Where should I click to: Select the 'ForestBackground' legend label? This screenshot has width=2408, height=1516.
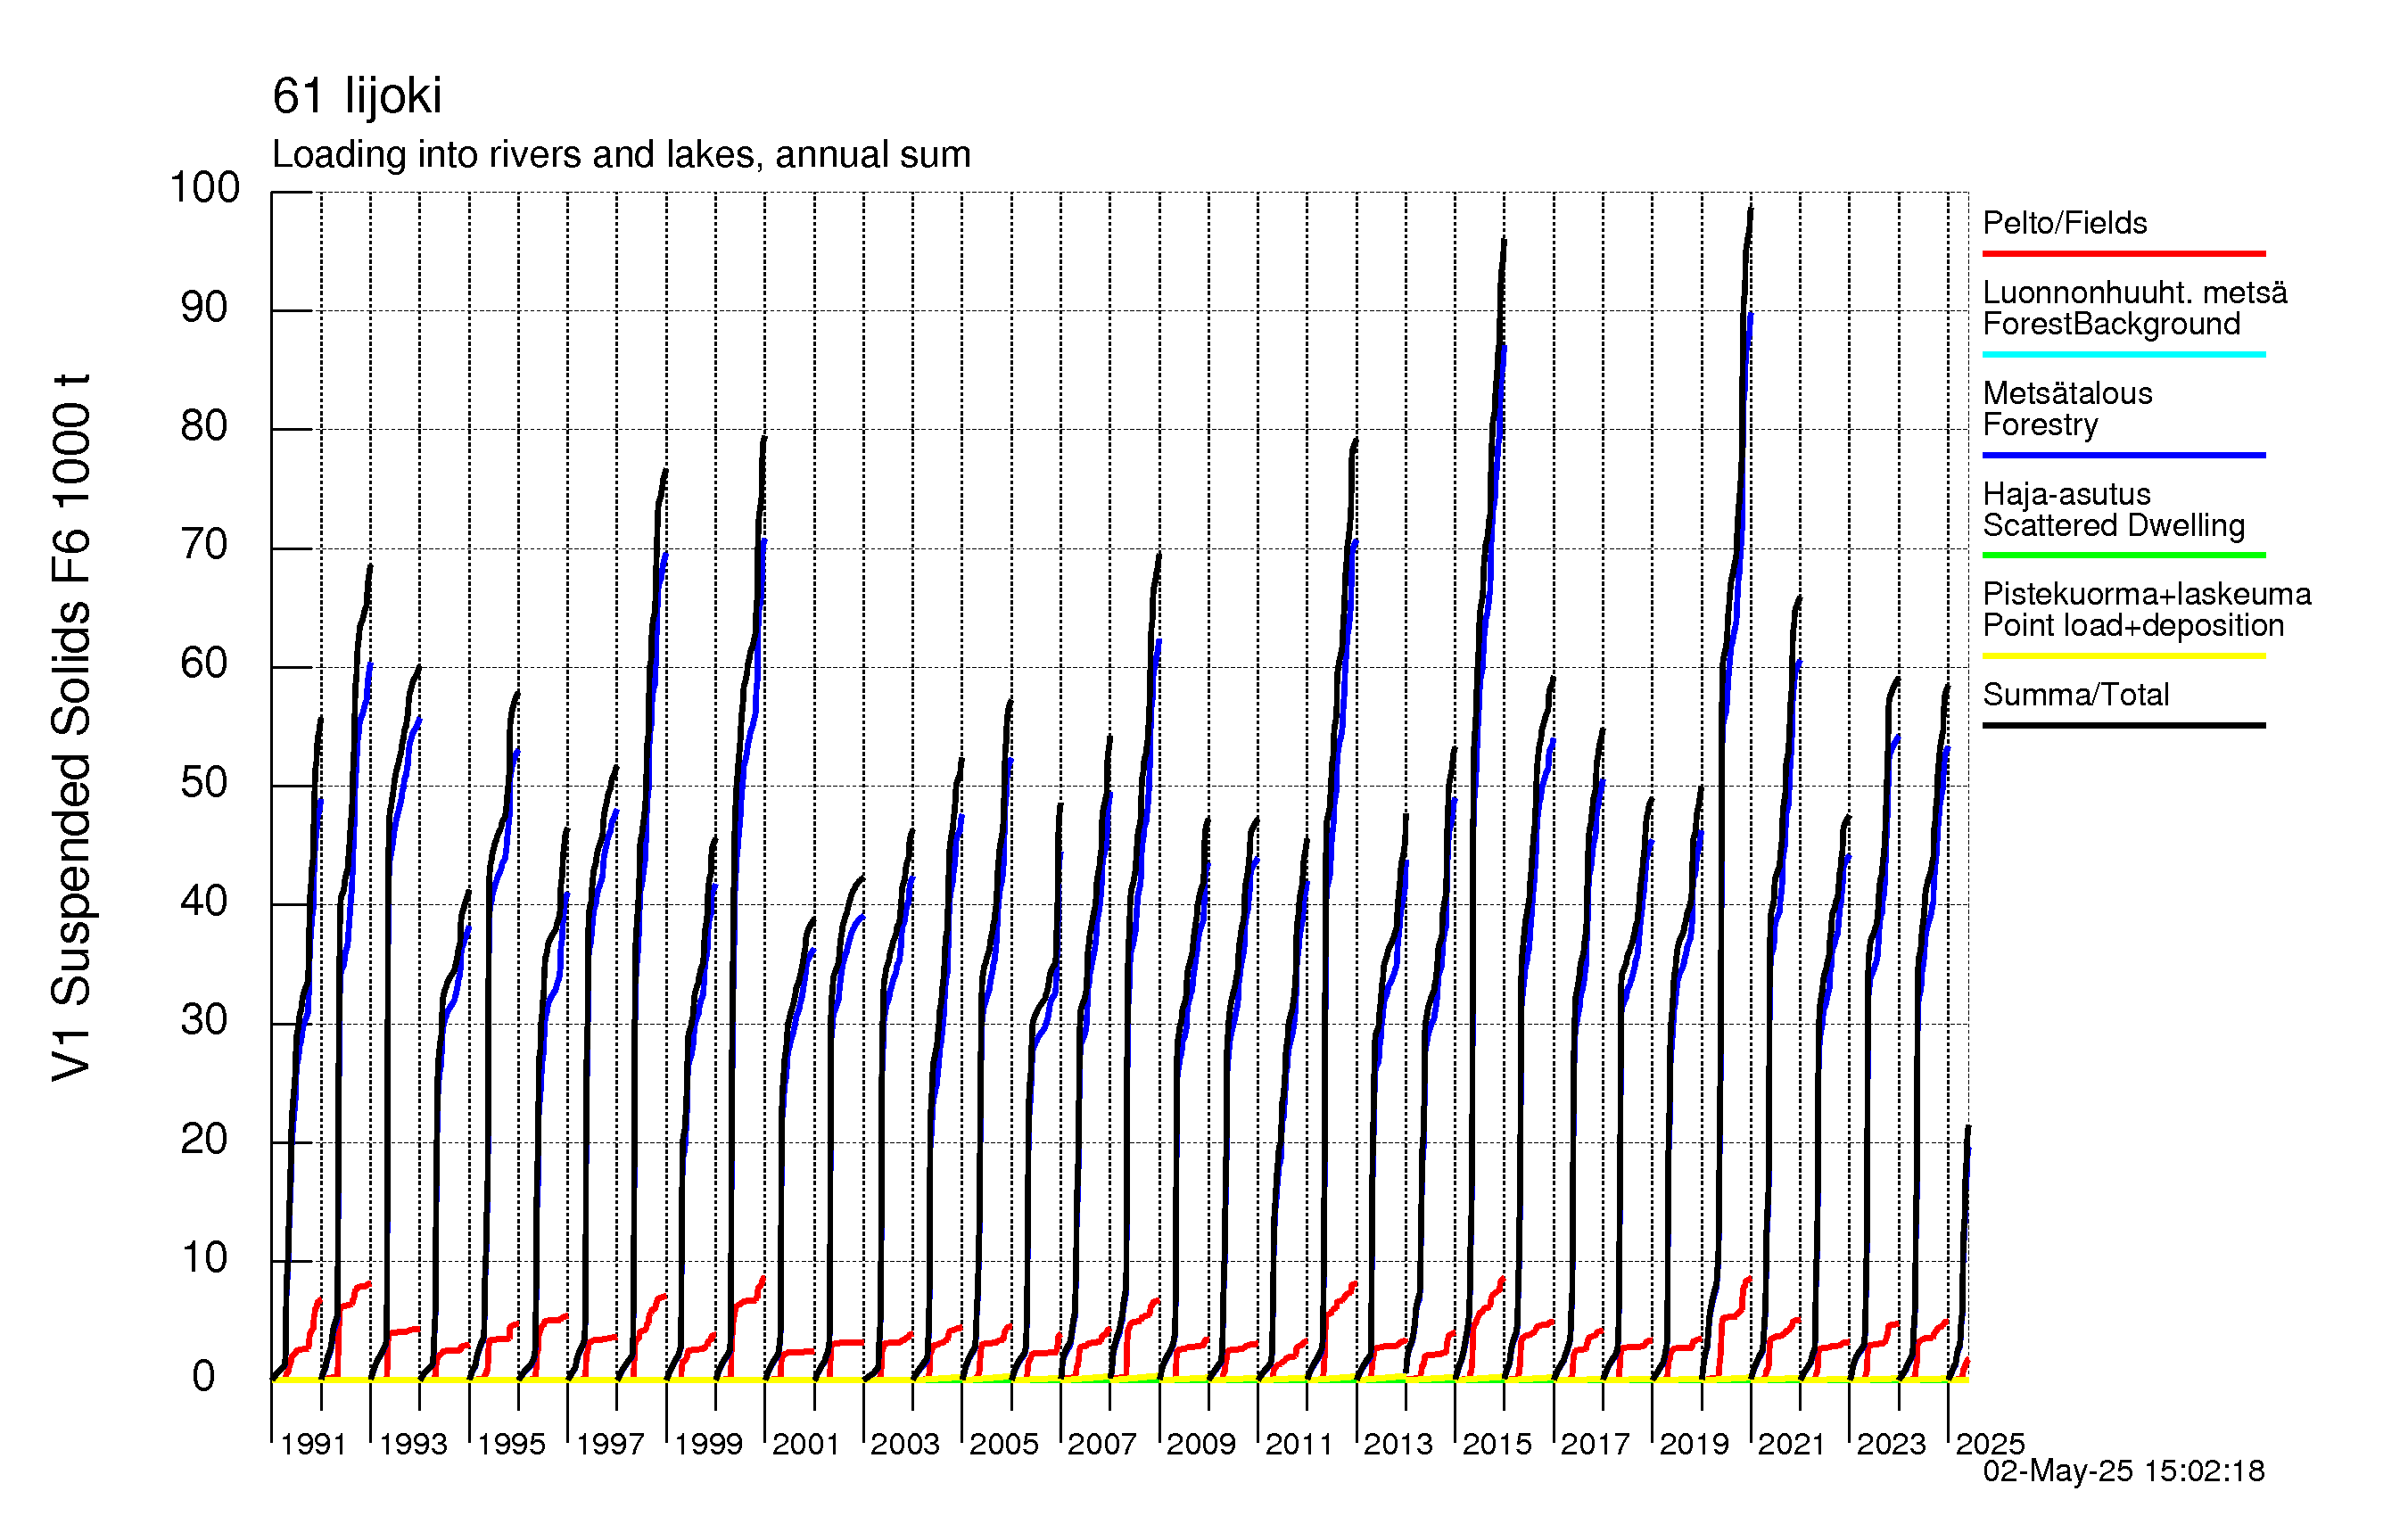2111,324
